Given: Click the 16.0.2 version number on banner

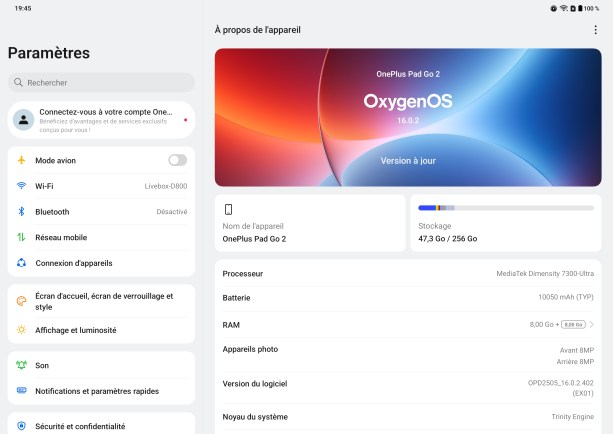Looking at the screenshot, I should (x=408, y=120).
